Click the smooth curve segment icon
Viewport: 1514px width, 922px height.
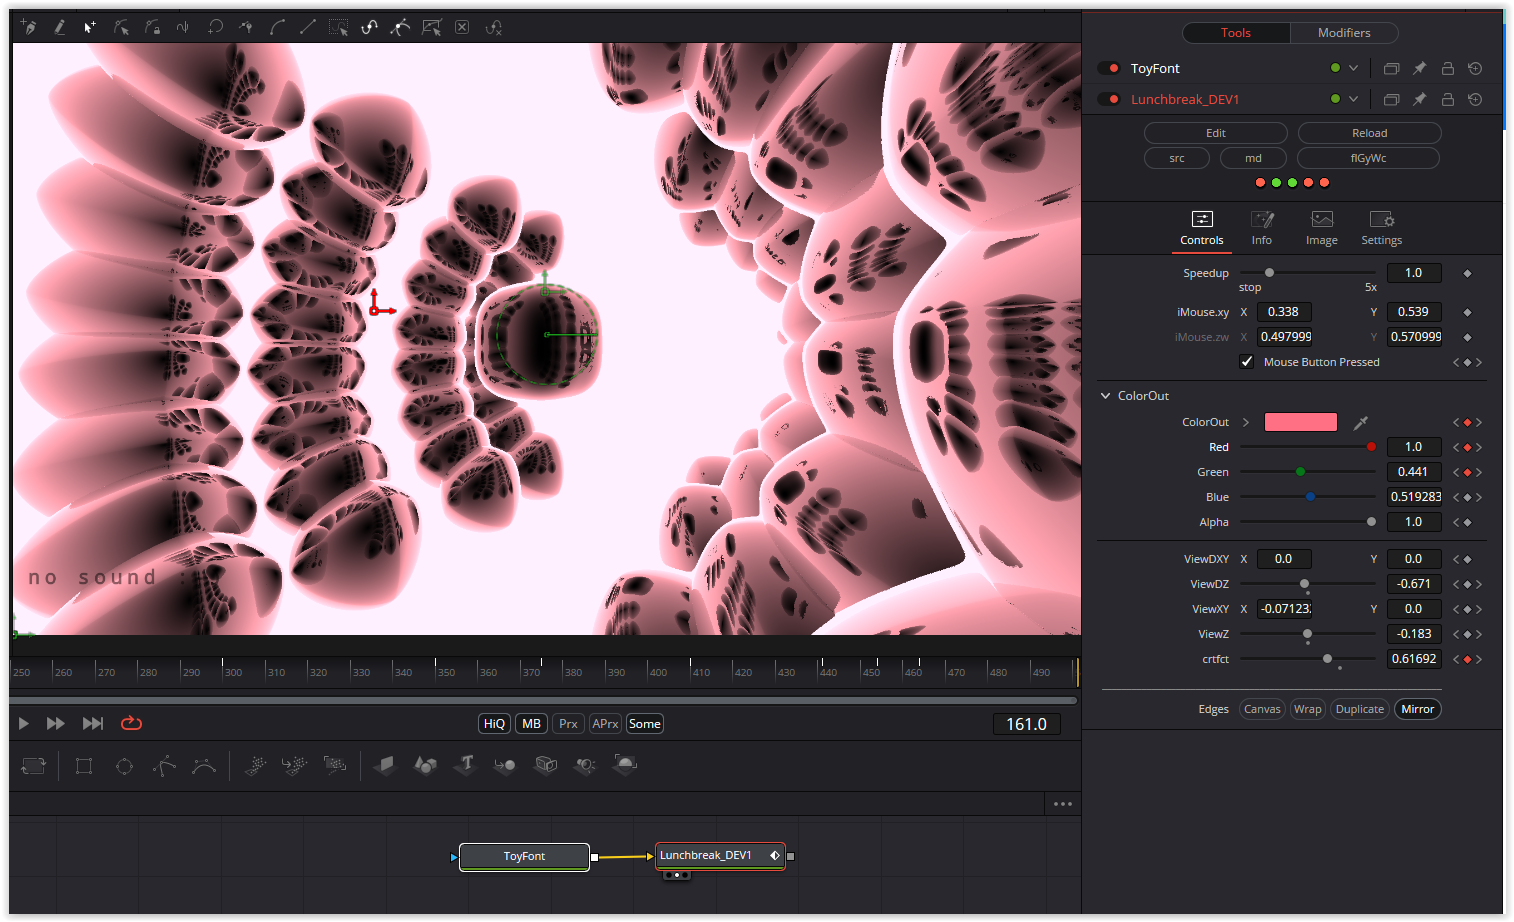[277, 27]
